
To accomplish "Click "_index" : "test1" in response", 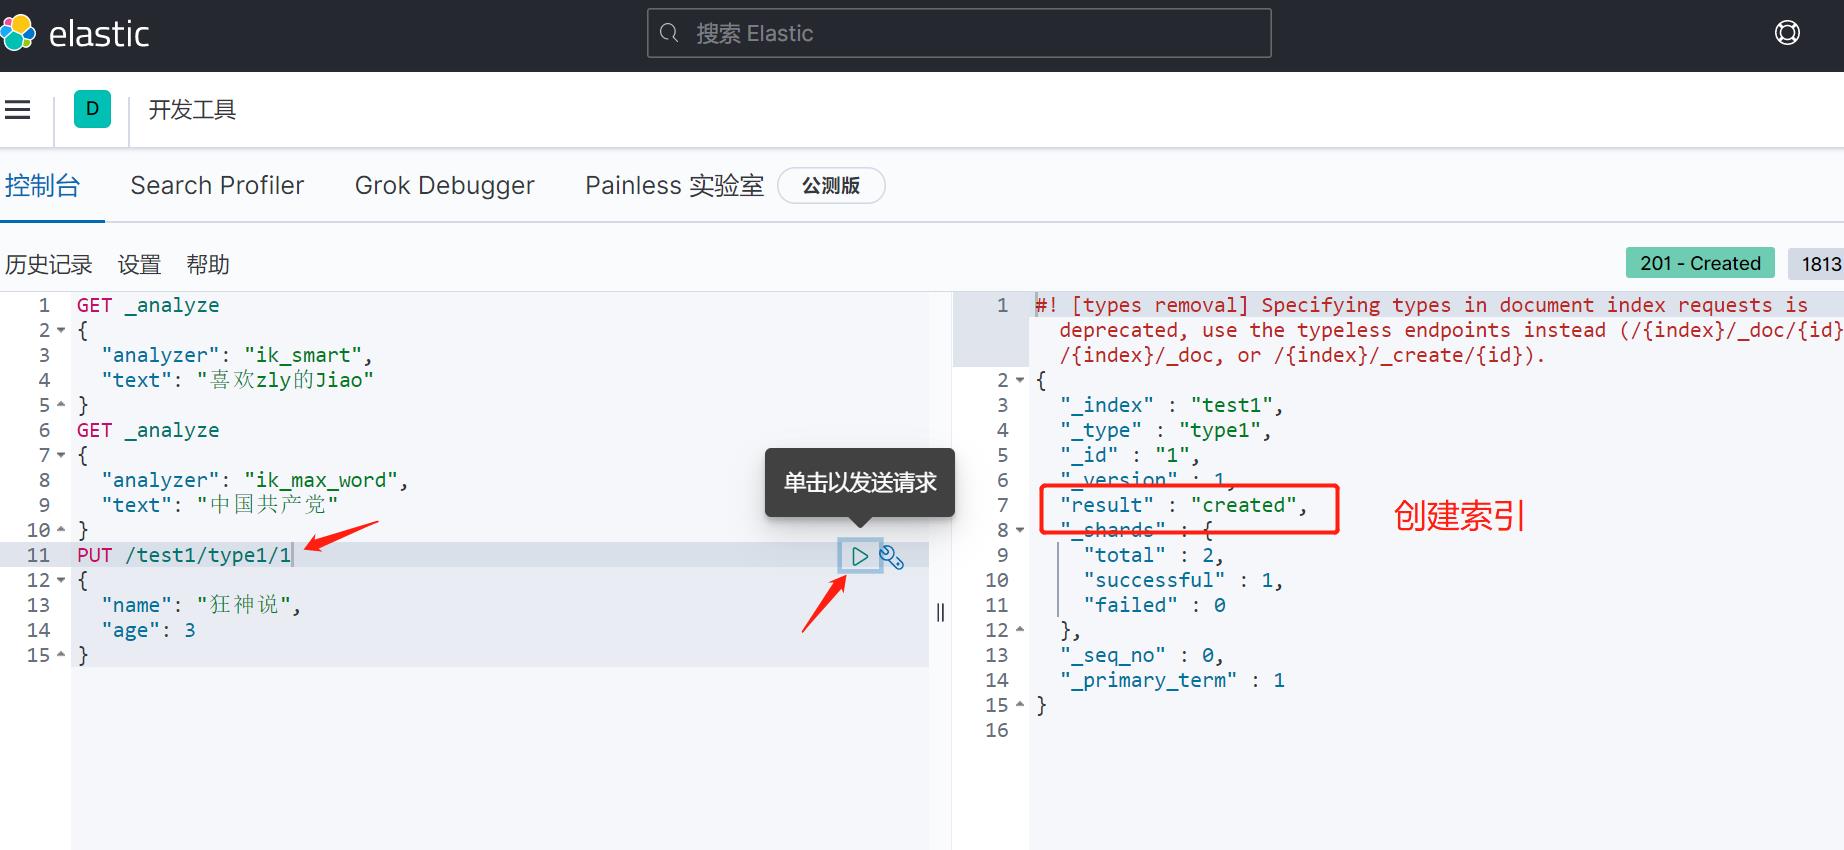I will pos(1172,405).
